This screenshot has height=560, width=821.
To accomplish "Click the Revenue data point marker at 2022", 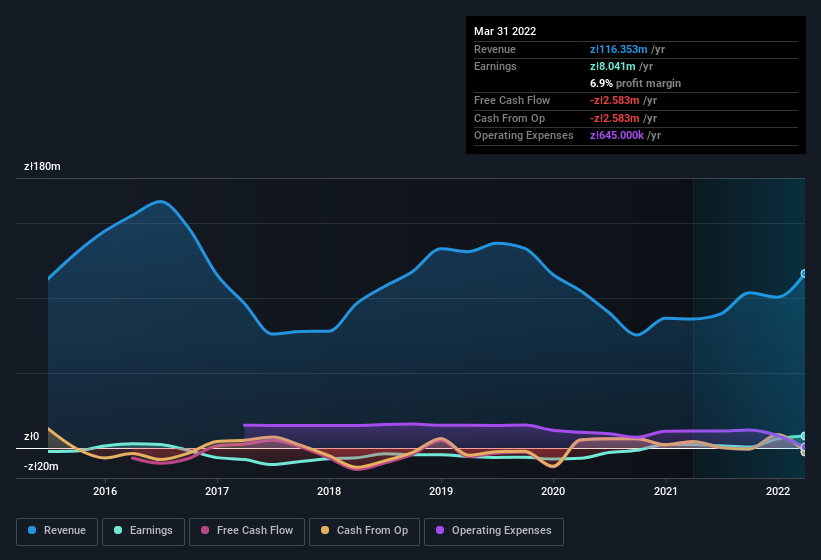I will click(x=804, y=273).
